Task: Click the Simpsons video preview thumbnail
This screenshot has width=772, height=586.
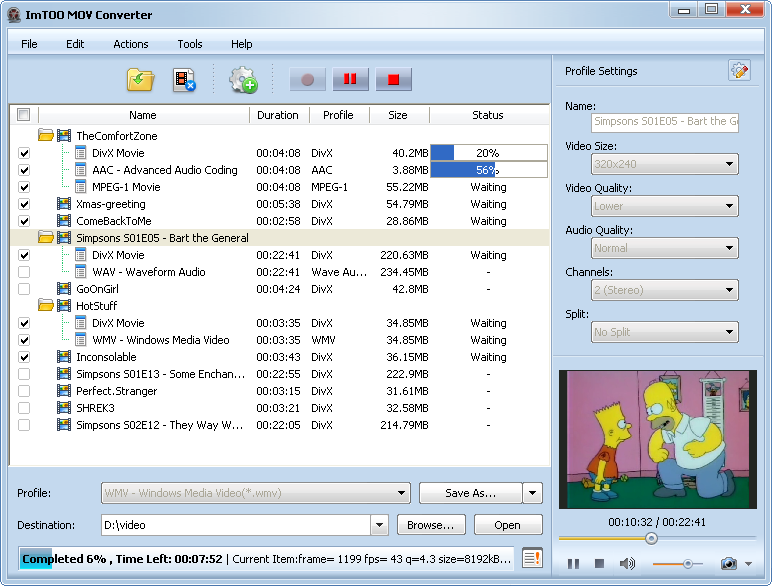Action: click(x=657, y=439)
